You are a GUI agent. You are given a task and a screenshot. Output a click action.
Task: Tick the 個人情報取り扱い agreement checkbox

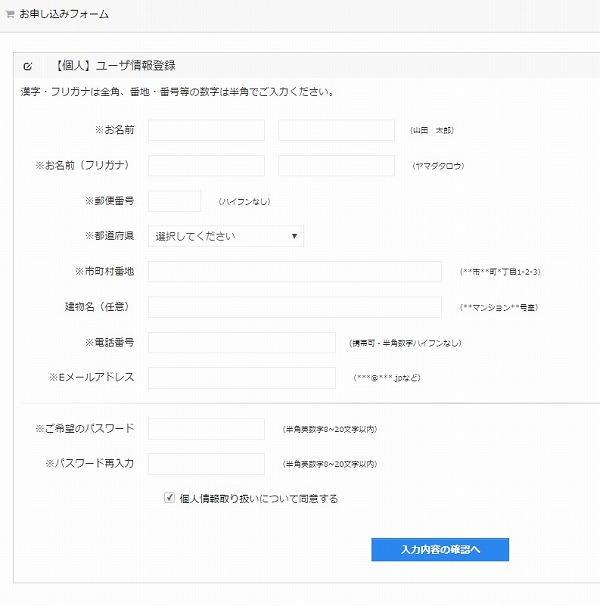coord(169,497)
